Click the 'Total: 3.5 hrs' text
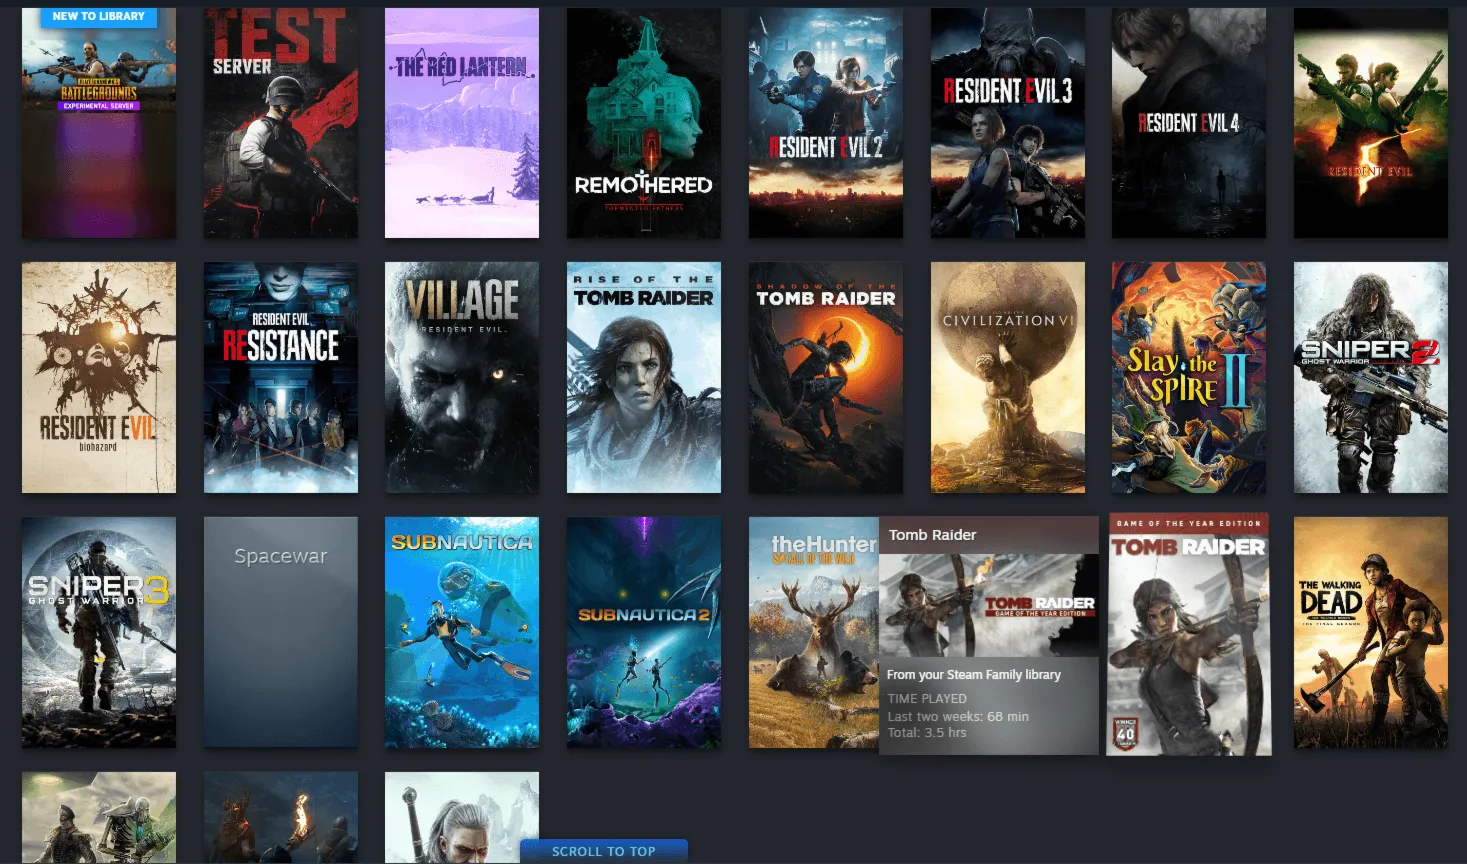Screen dimensions: 1467x864 [x=927, y=732]
